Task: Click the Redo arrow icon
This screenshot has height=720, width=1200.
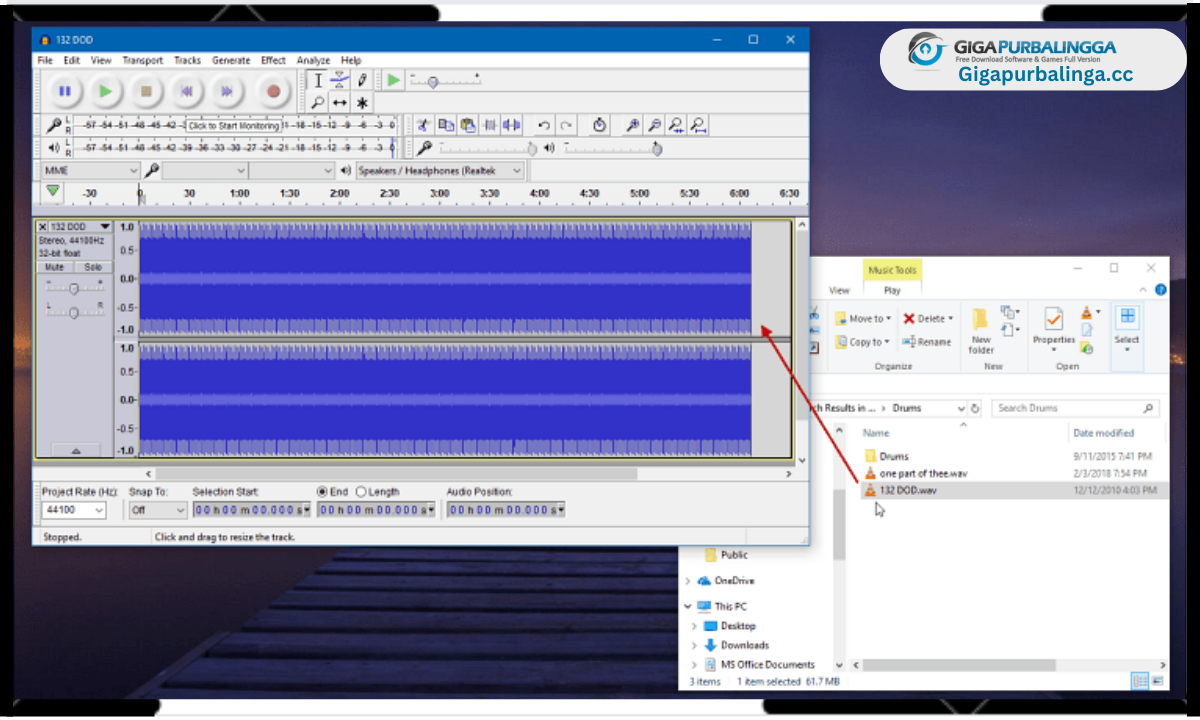Action: click(x=566, y=125)
